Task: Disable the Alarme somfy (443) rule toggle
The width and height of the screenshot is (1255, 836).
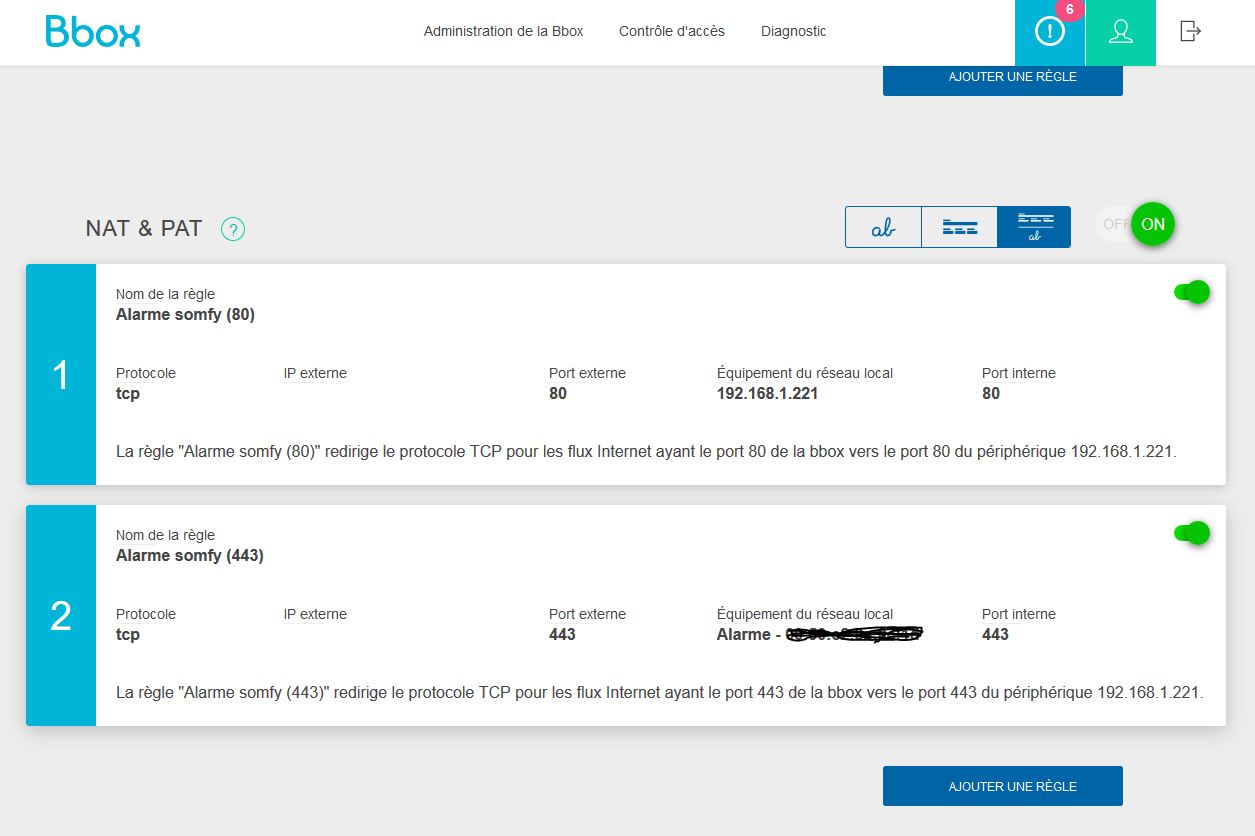Action: point(1192,533)
